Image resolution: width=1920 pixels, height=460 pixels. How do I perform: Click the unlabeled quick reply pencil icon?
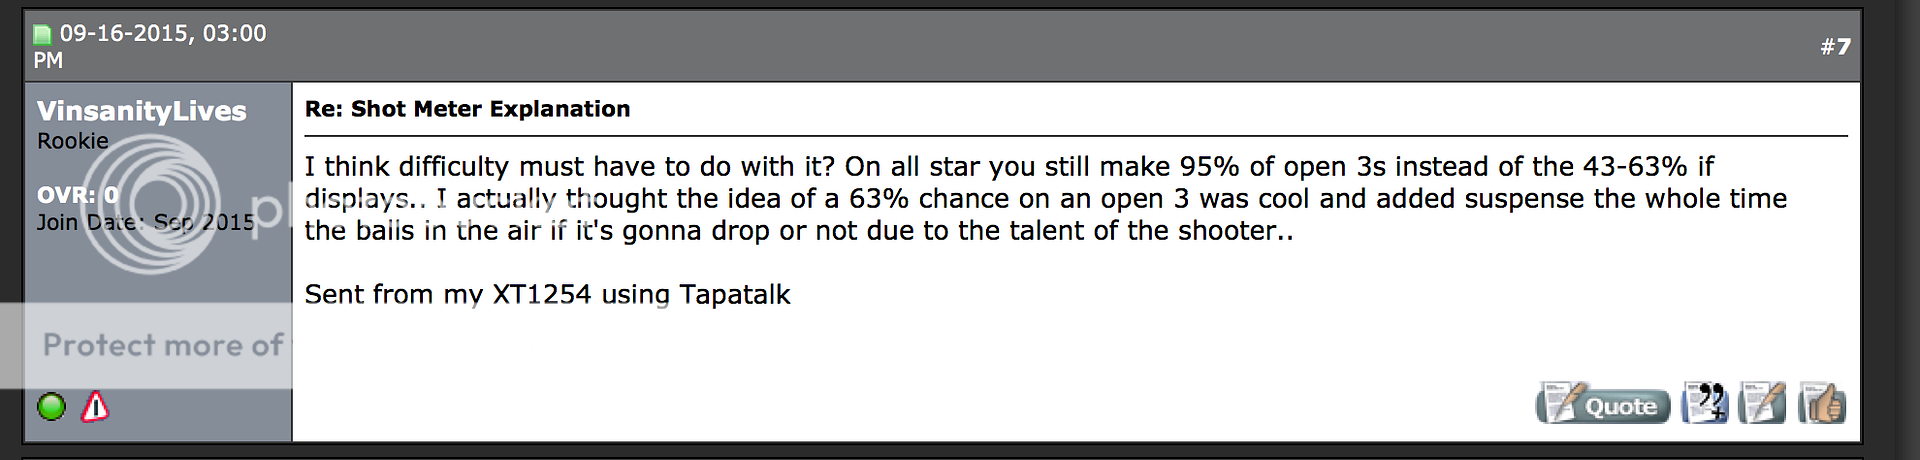[x=1762, y=404]
